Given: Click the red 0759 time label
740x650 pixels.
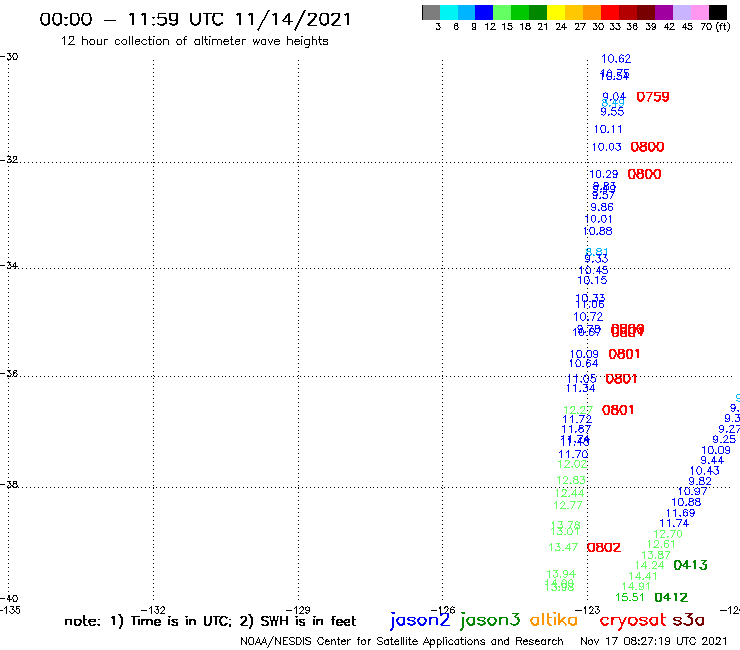Looking at the screenshot, I should [x=653, y=97].
